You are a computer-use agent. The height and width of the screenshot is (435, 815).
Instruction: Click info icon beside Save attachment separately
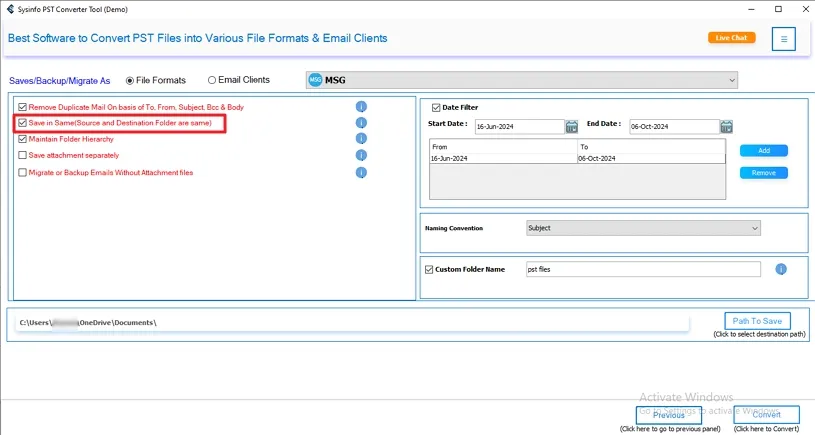pos(361,155)
